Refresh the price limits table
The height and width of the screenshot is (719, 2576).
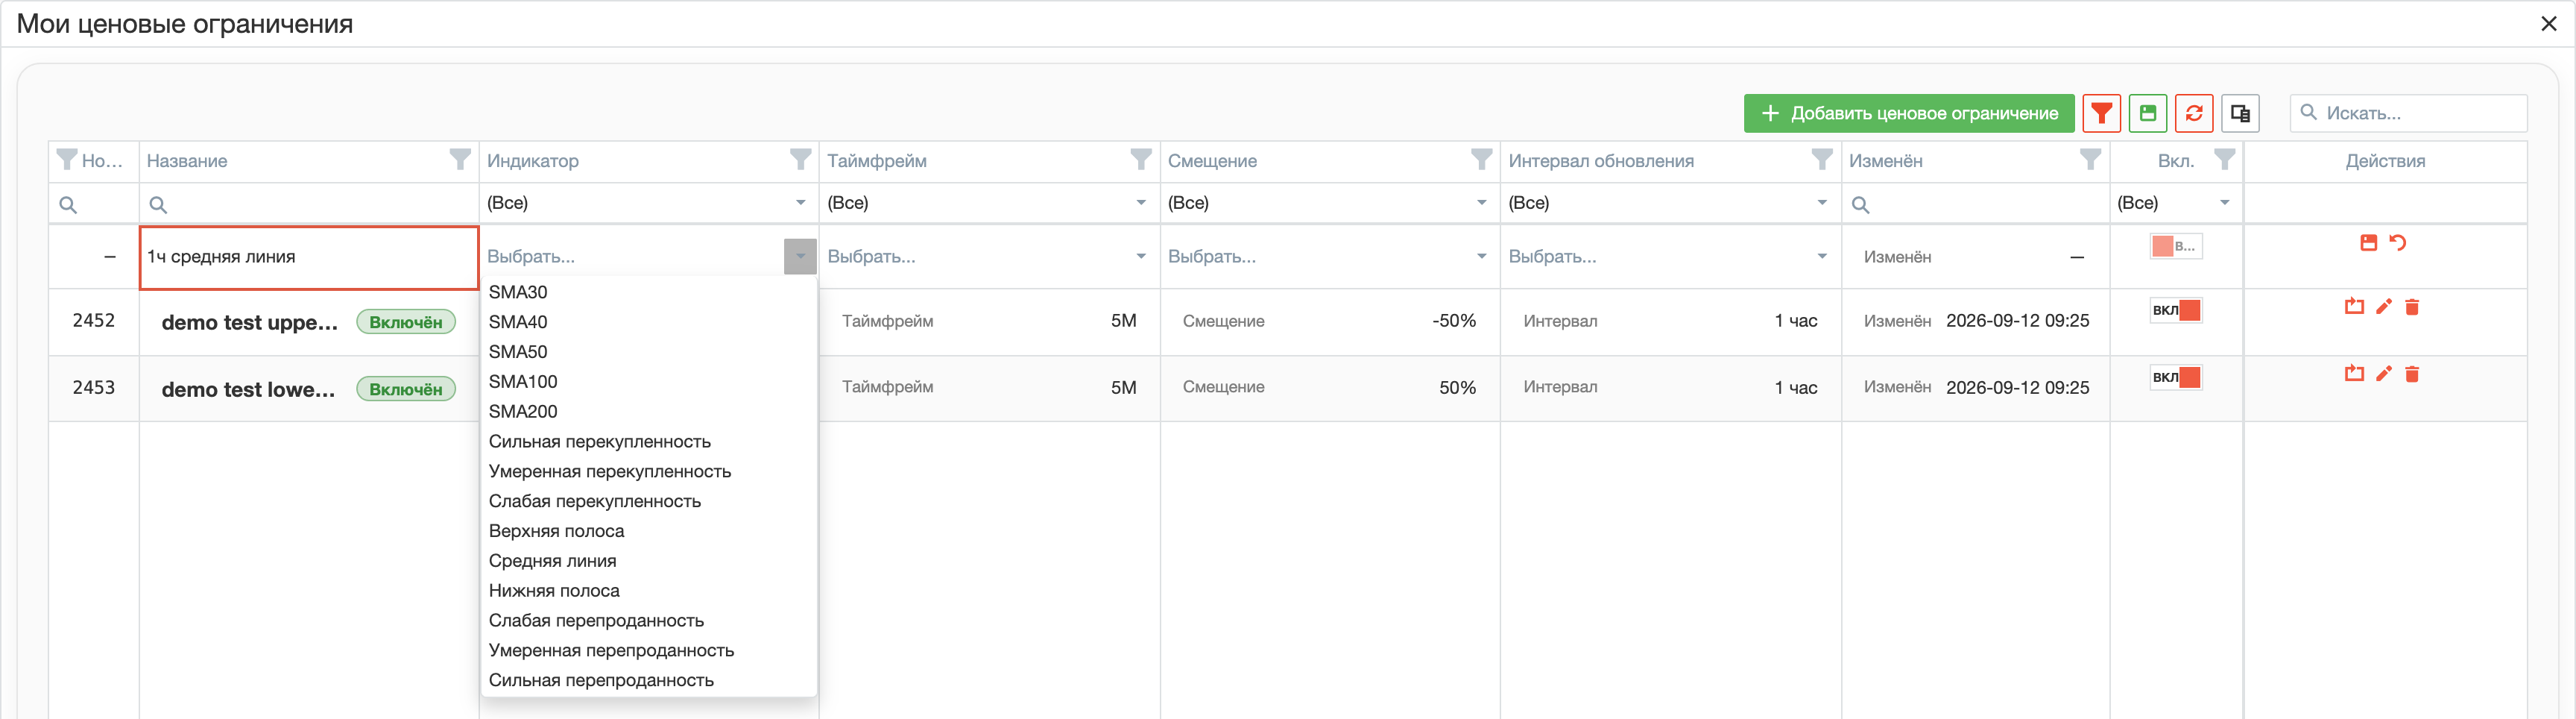tap(2194, 113)
